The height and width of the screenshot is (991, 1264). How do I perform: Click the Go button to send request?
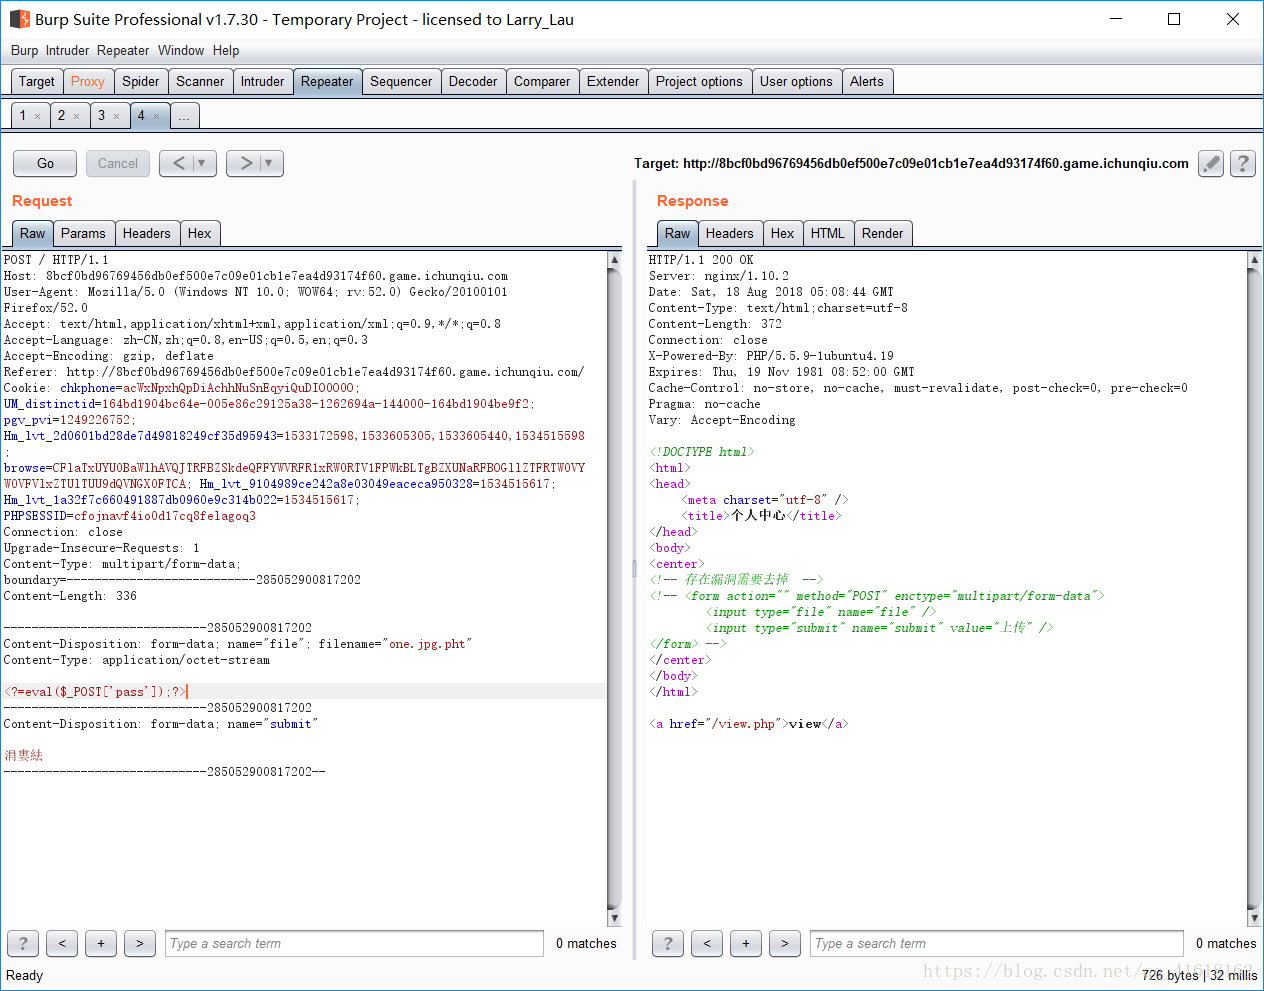pos(46,163)
